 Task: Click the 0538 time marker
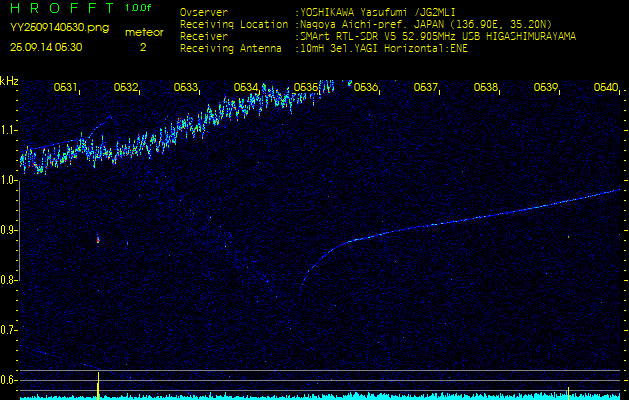pyautogui.click(x=486, y=88)
